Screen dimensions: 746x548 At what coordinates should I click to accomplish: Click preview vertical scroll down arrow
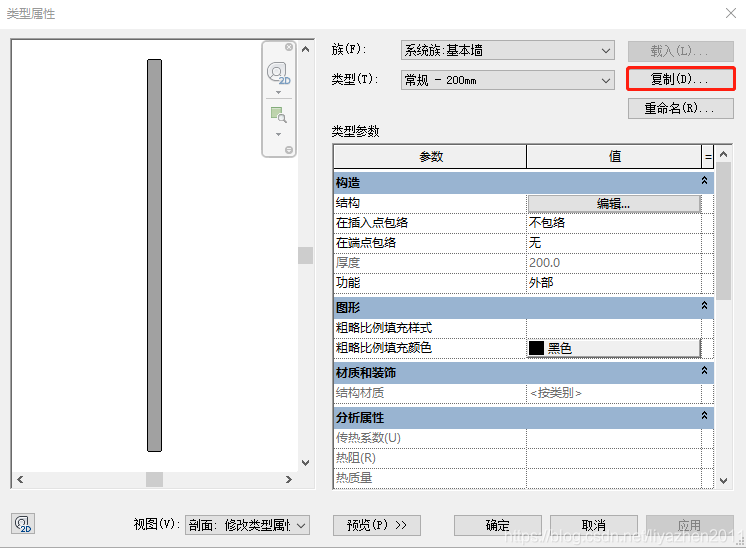coord(305,462)
